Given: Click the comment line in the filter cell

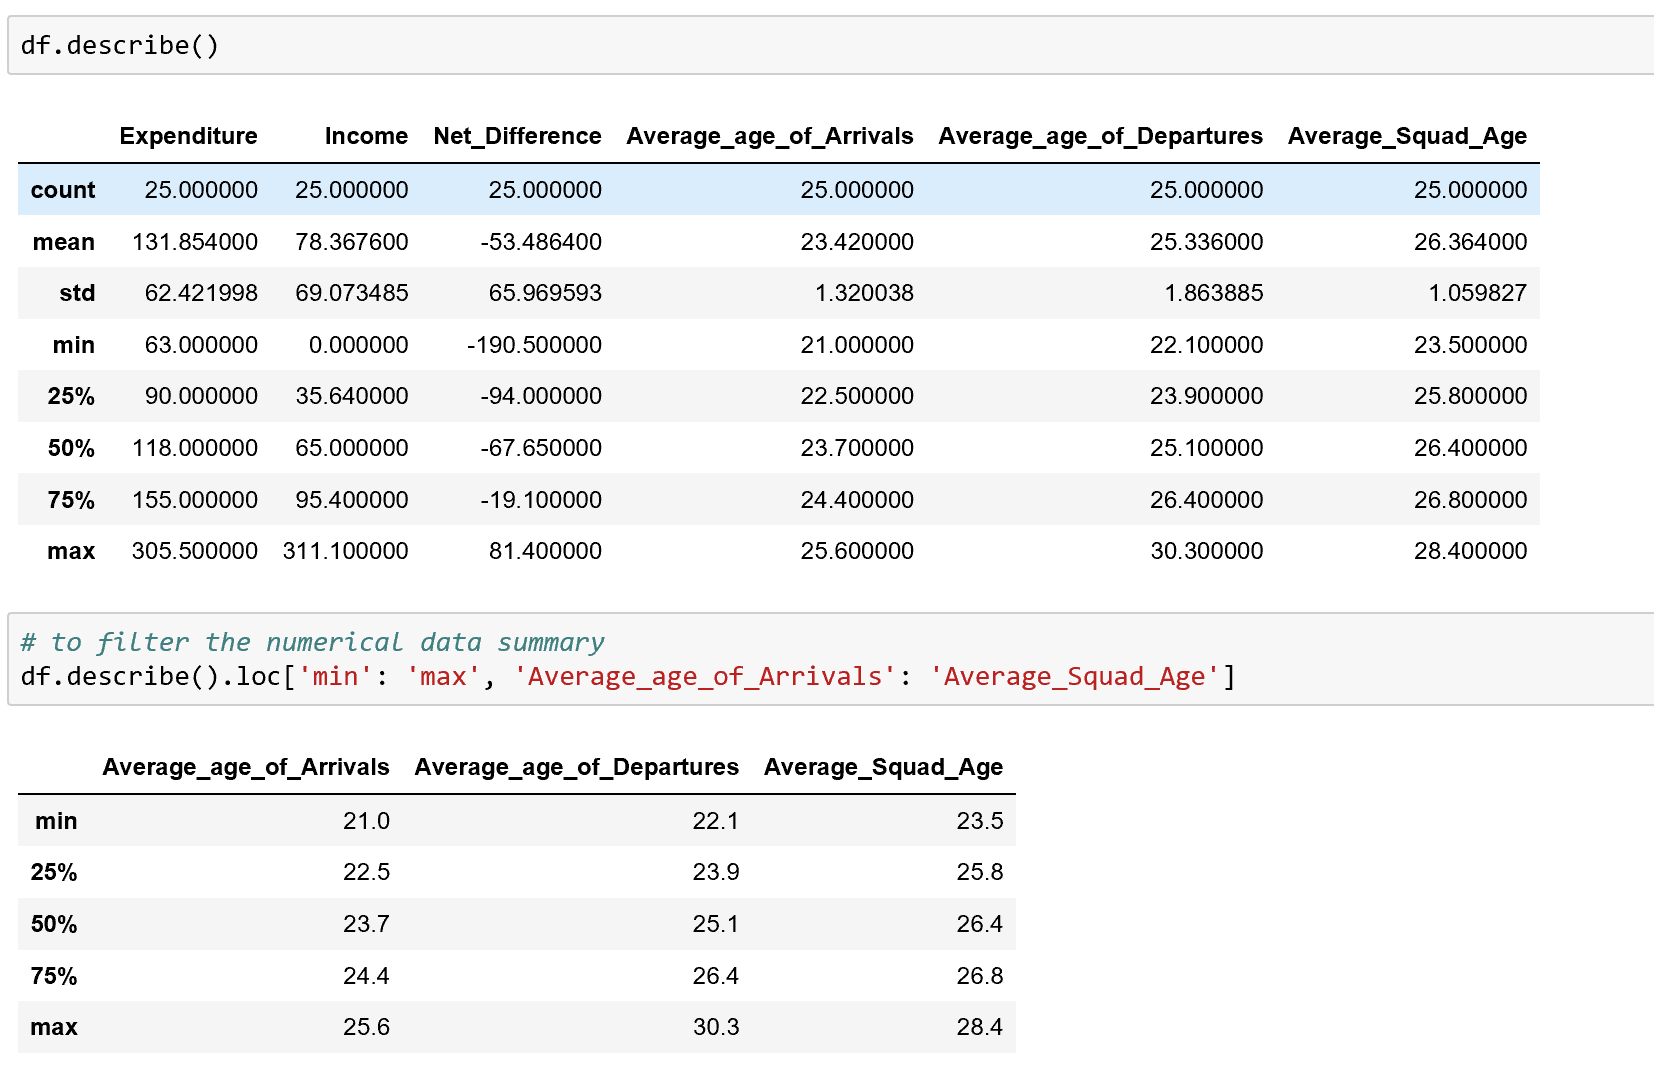Looking at the screenshot, I should pyautogui.click(x=312, y=642).
